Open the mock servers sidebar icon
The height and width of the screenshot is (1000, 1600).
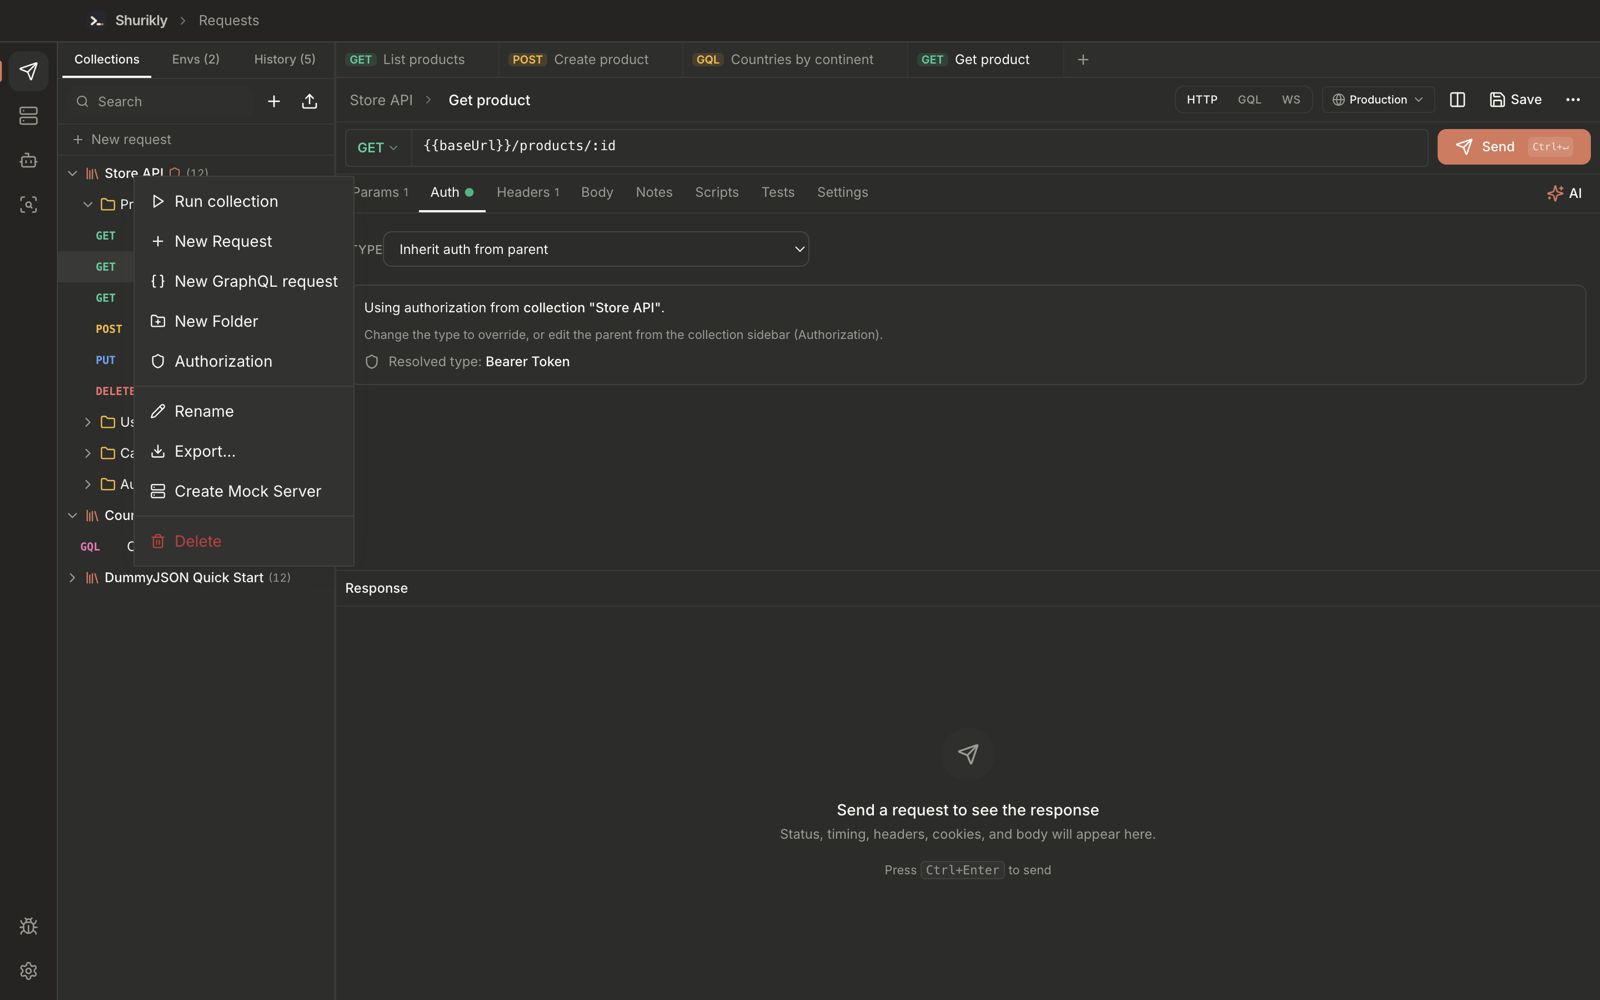(x=28, y=116)
